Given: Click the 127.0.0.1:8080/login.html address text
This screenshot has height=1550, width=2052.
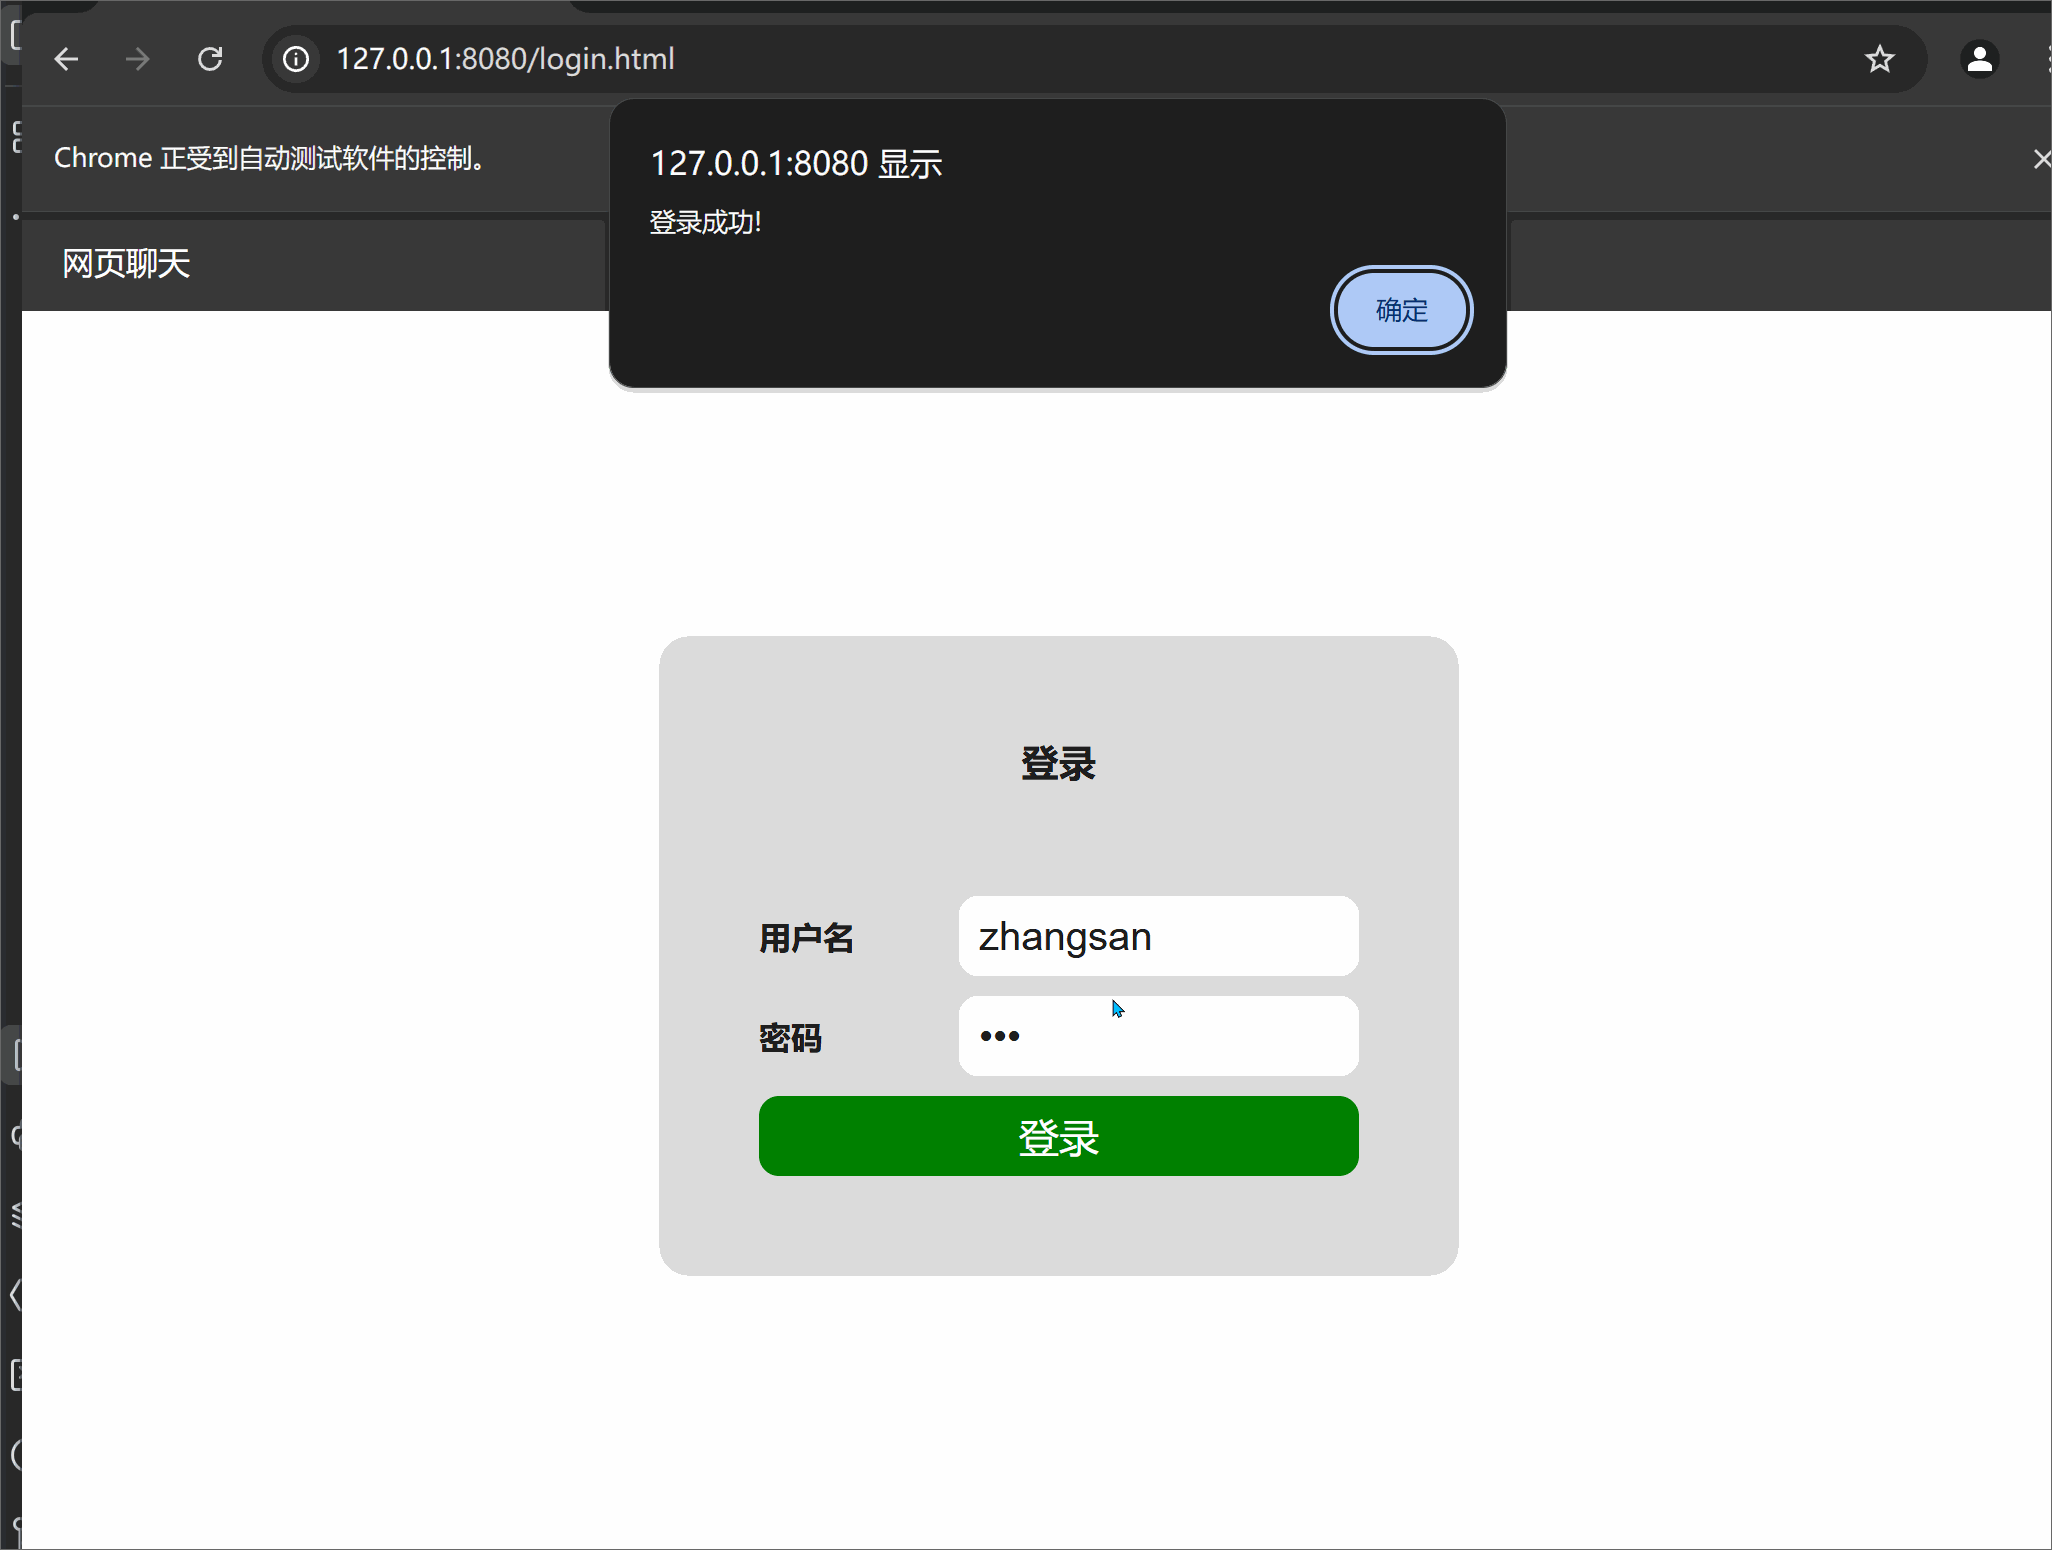Looking at the screenshot, I should (505, 59).
